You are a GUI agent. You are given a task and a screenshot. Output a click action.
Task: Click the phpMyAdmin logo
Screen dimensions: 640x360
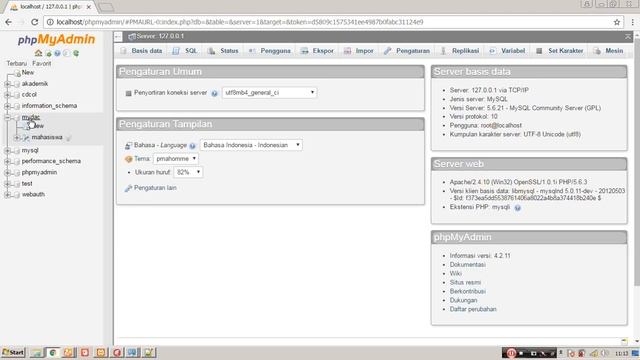(56, 40)
